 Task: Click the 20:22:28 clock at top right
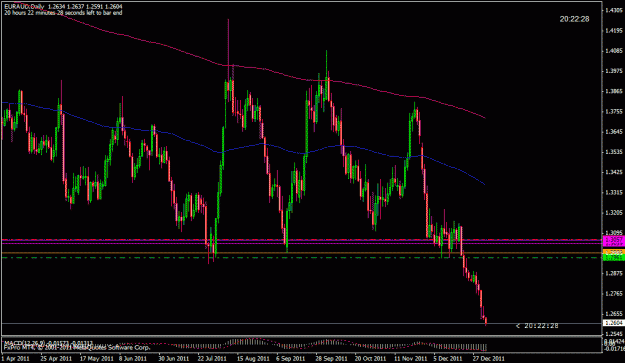(x=574, y=19)
